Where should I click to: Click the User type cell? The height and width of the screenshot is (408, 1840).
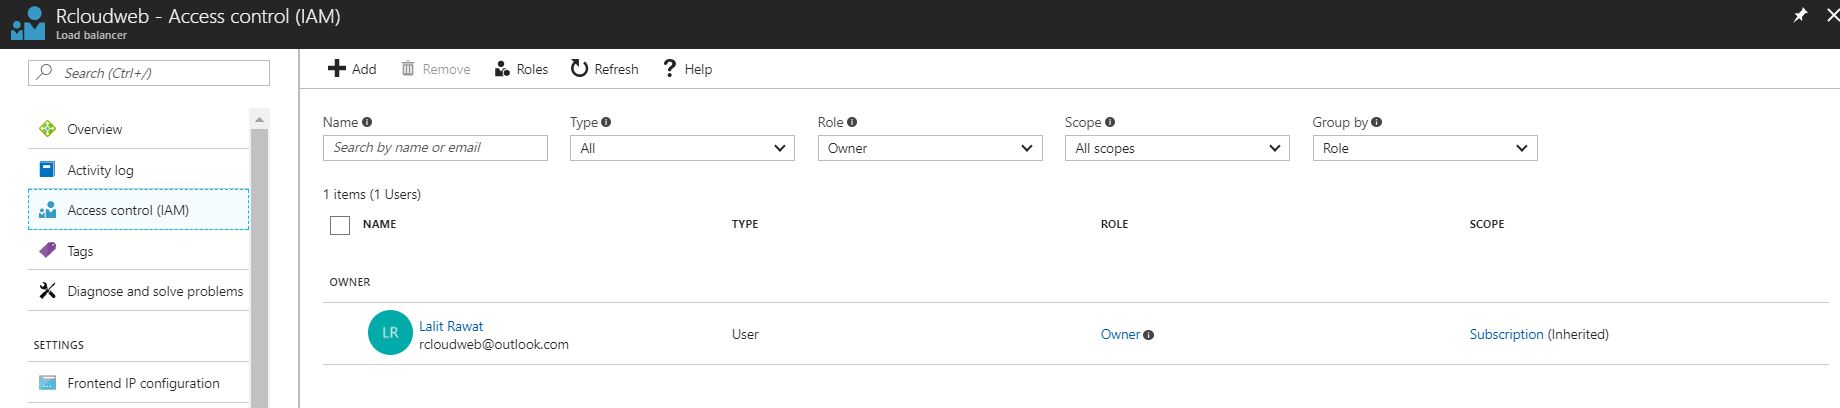745,334
